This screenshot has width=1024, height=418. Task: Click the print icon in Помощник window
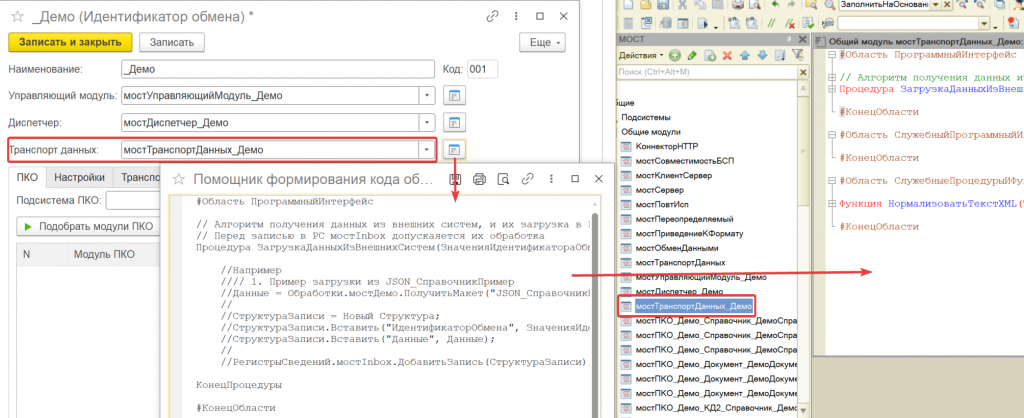[478, 179]
